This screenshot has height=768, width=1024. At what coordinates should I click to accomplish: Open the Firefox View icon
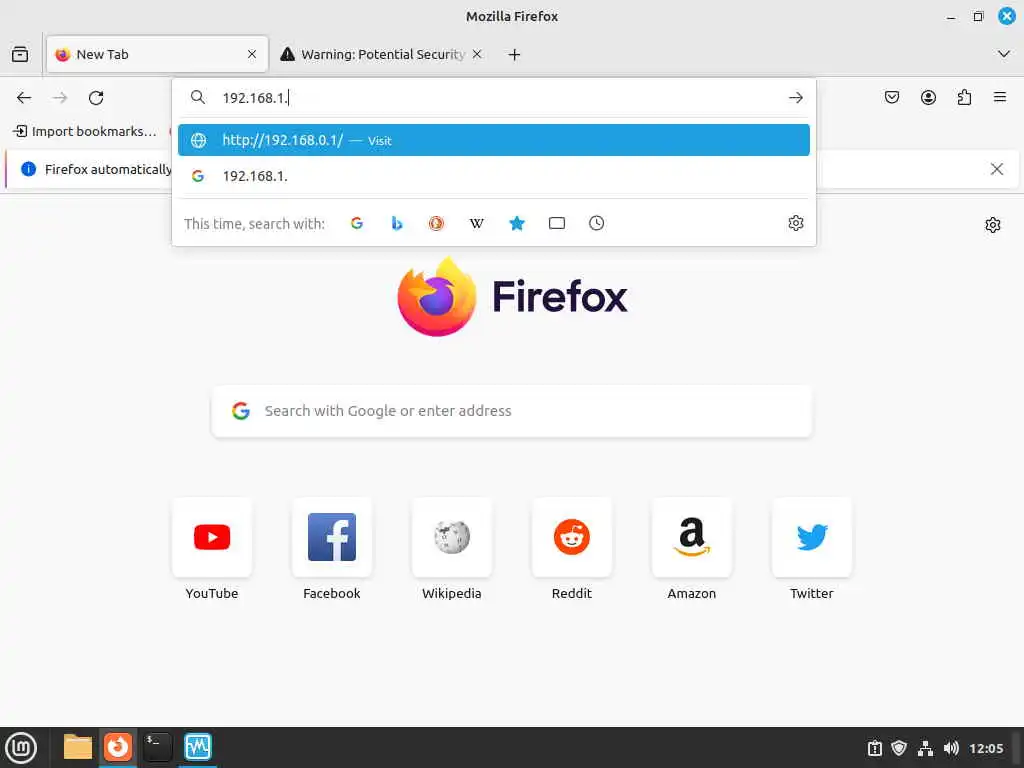[x=20, y=54]
